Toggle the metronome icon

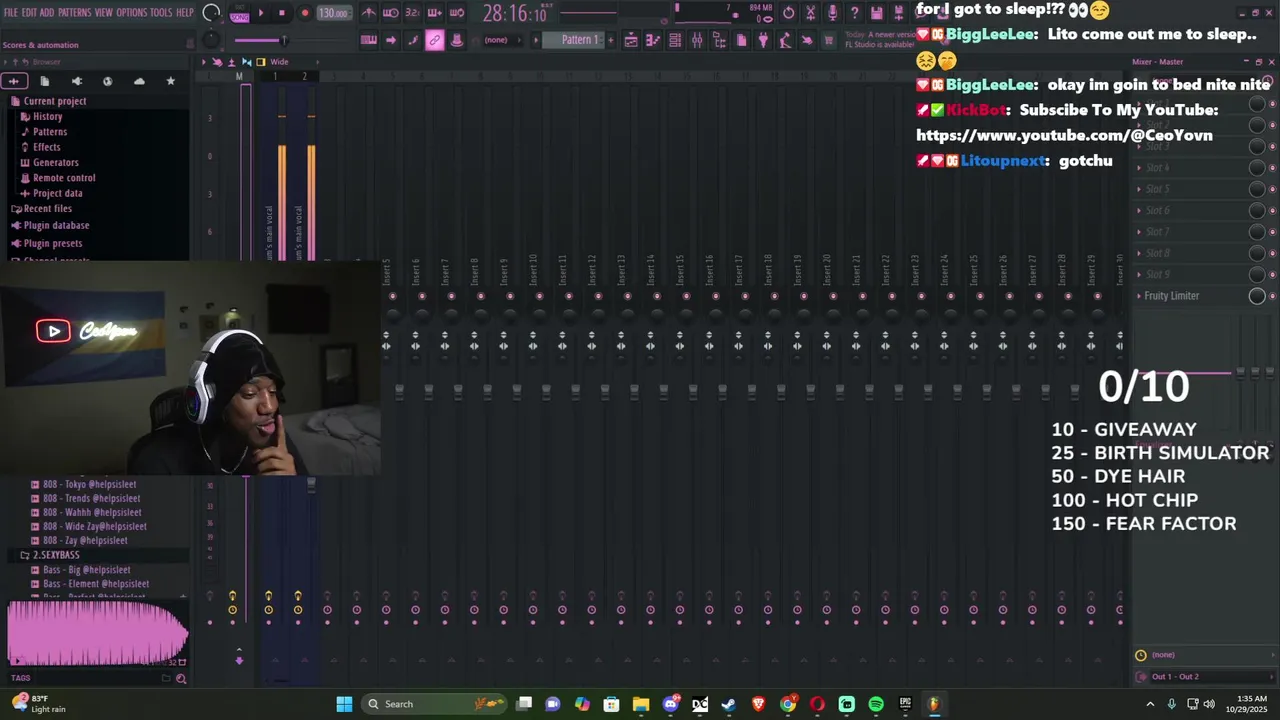click(369, 13)
